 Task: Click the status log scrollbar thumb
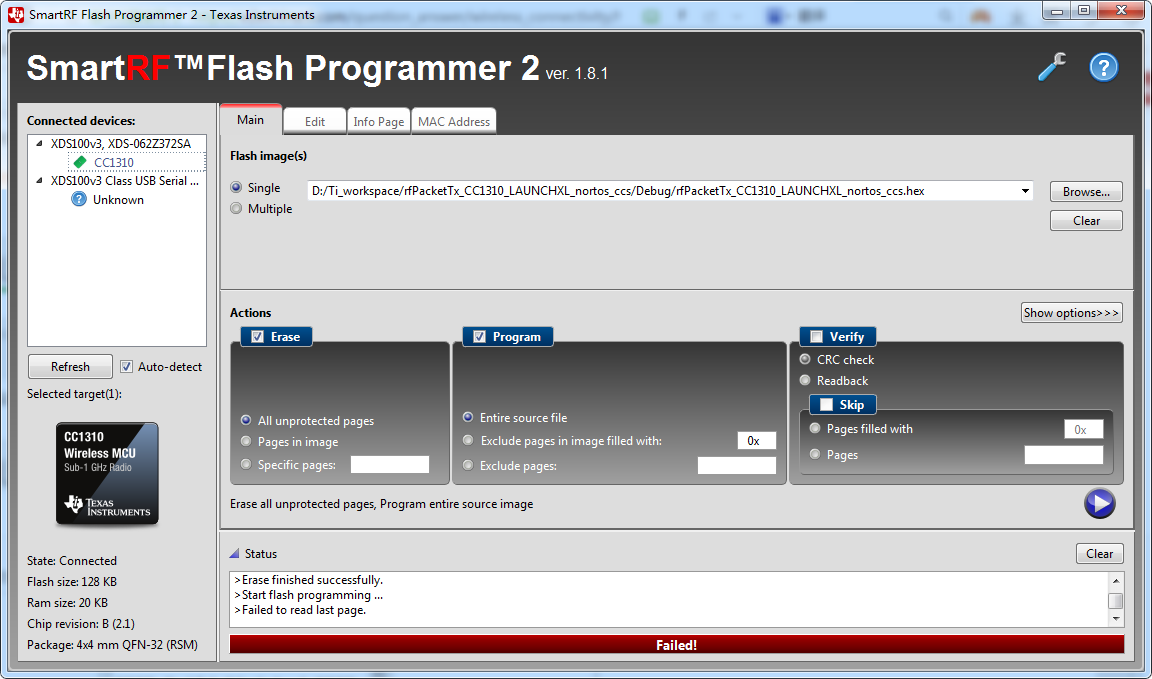pos(1116,600)
